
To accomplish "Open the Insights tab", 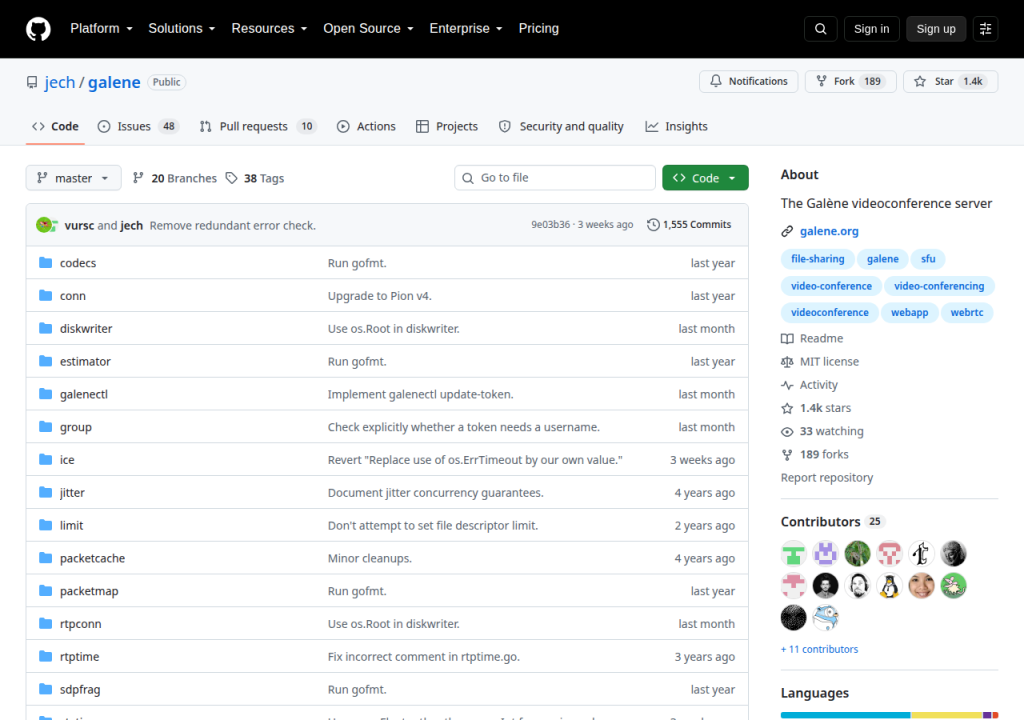I will 677,127.
